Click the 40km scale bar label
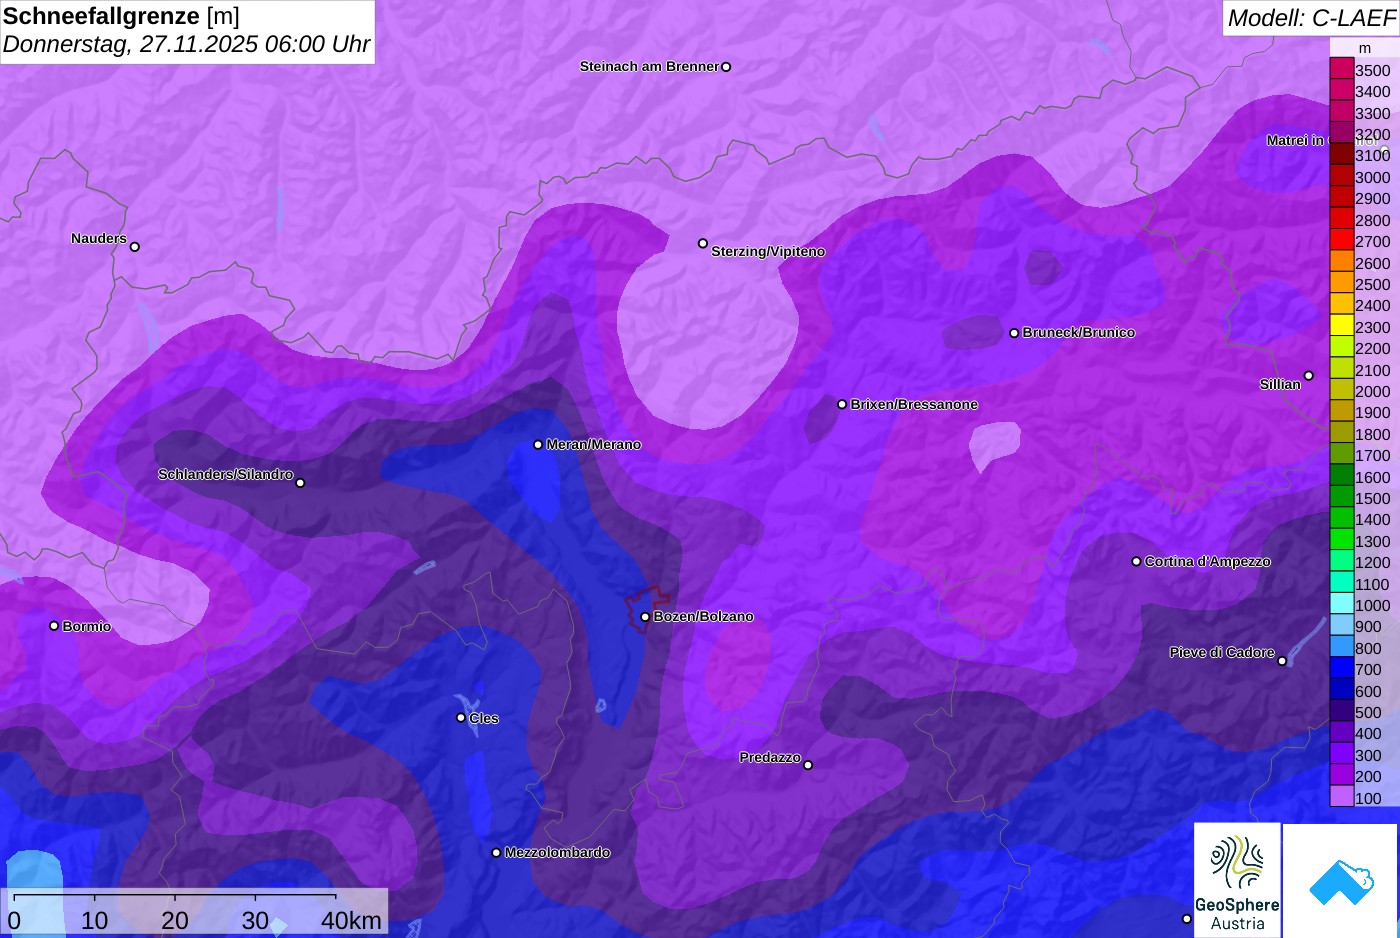 [351, 921]
